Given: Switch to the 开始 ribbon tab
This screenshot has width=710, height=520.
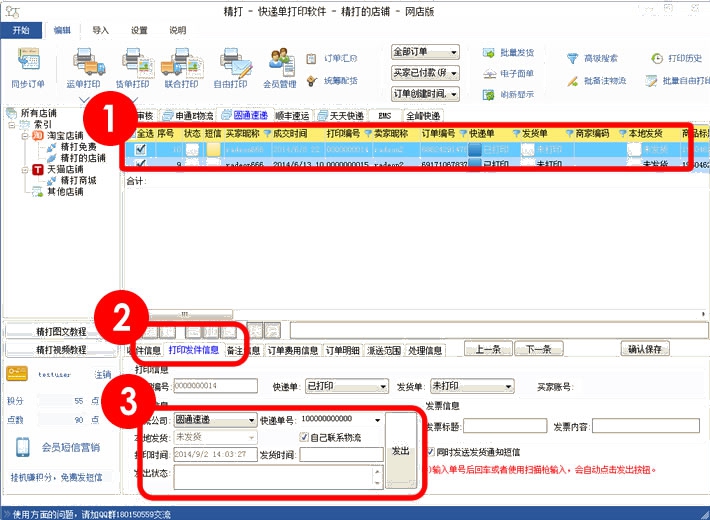Looking at the screenshot, I should 21,30.
